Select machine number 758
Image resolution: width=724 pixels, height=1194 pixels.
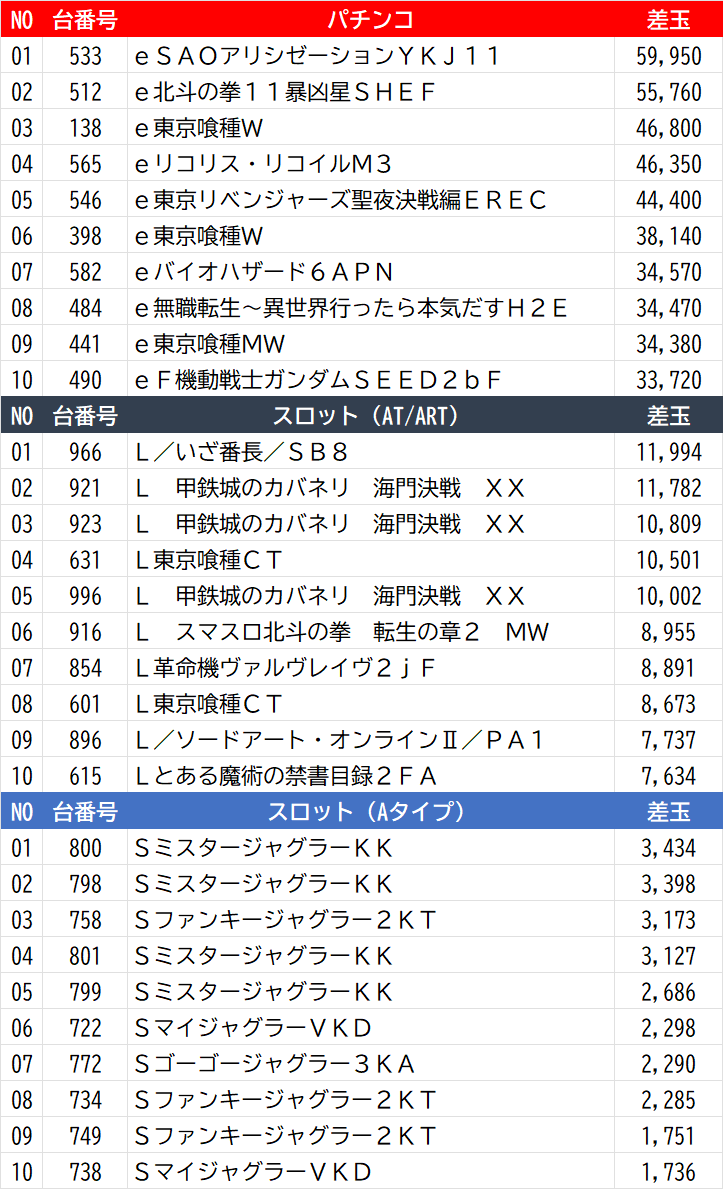pos(85,920)
